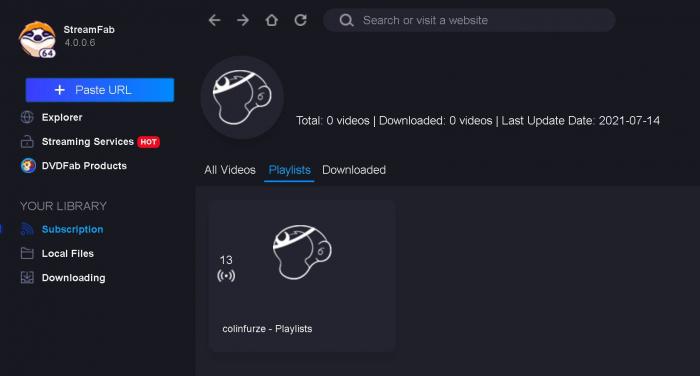Click the large channel avatar
Image resolution: width=700 pixels, height=376 pixels.
point(242,98)
